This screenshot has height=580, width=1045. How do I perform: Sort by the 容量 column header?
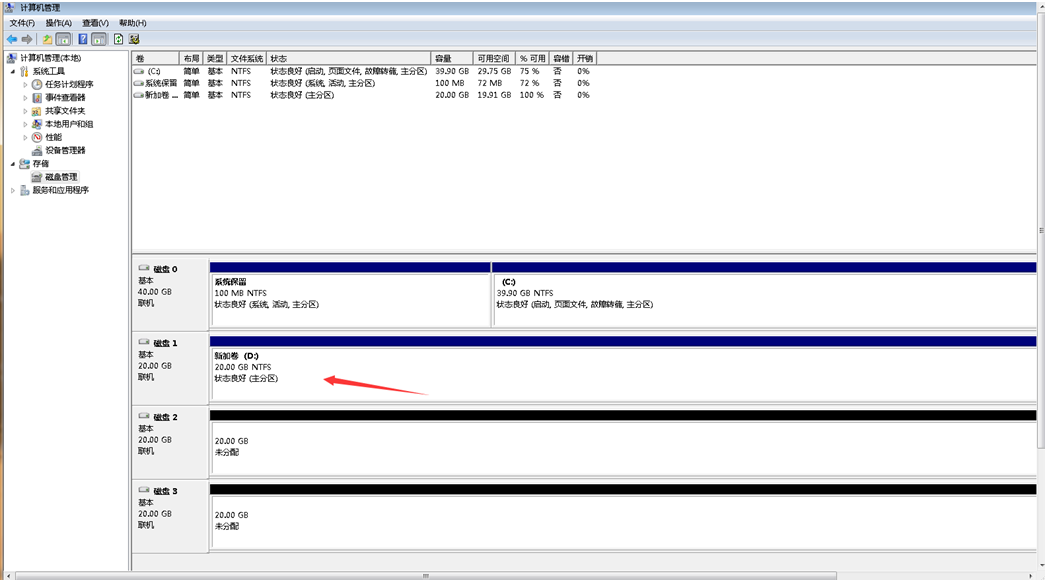[x=451, y=59]
